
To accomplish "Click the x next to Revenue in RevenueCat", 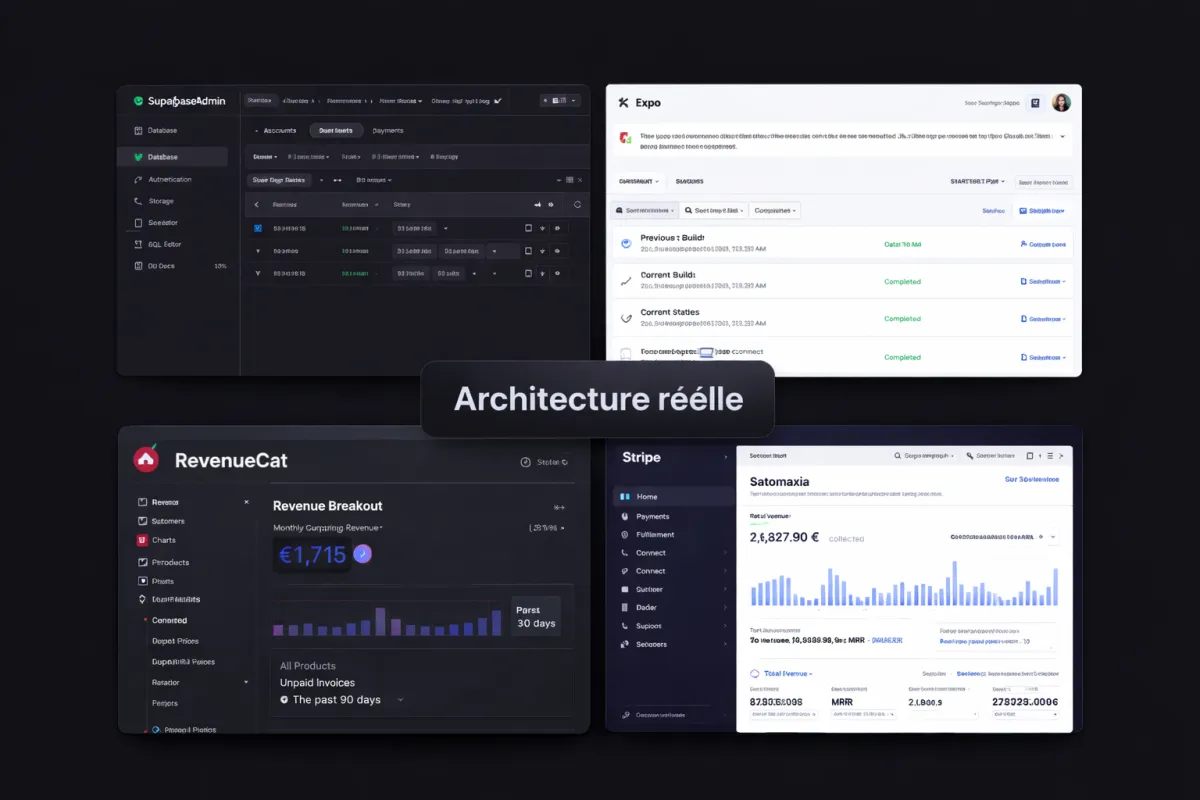I will click(246, 502).
